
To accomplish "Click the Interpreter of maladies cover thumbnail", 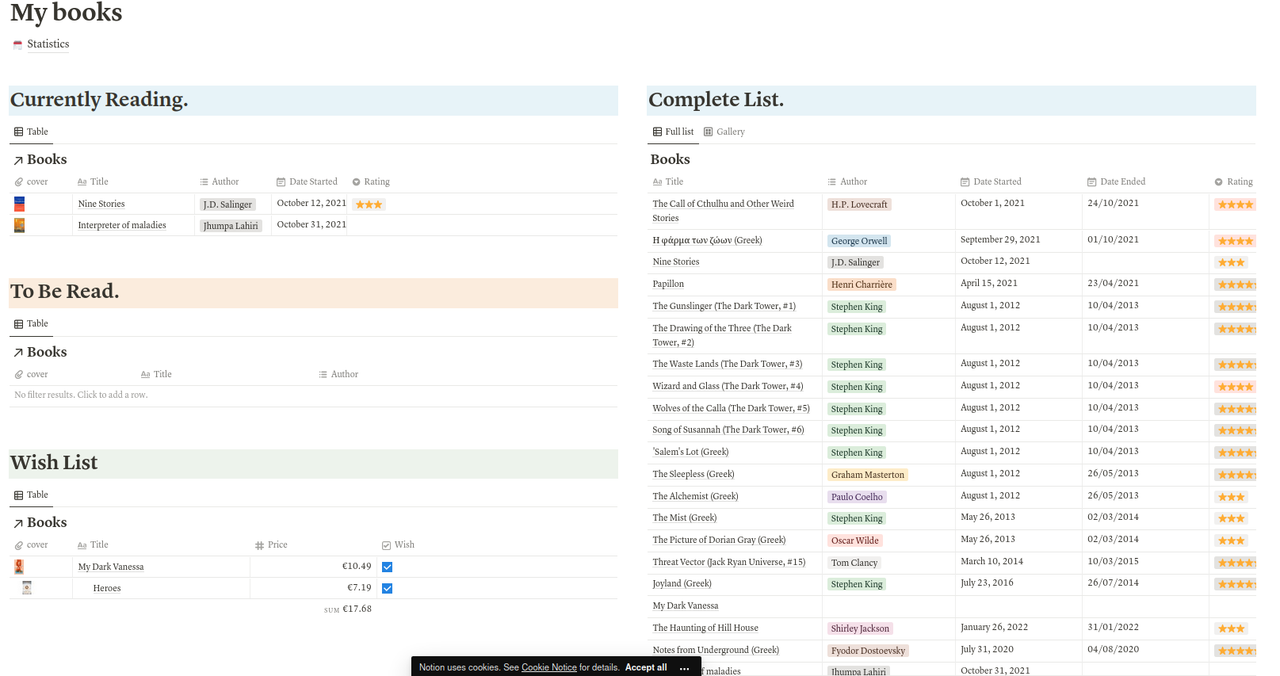I will (x=19, y=225).
